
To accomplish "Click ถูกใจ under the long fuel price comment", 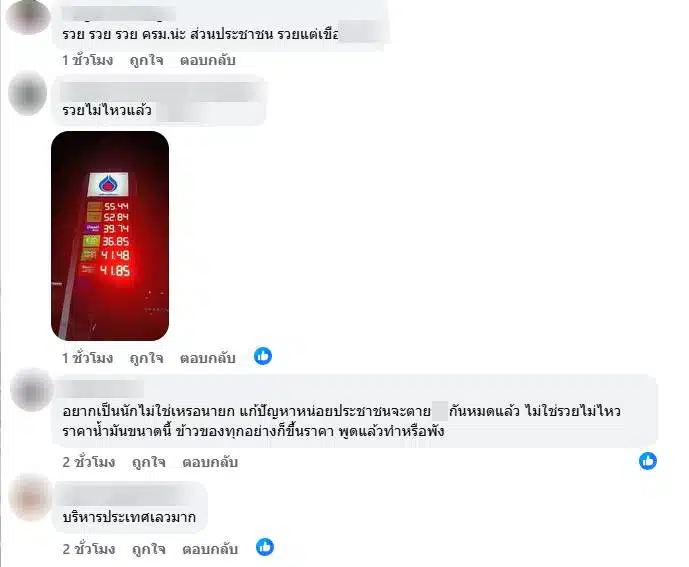I will pos(149,462).
